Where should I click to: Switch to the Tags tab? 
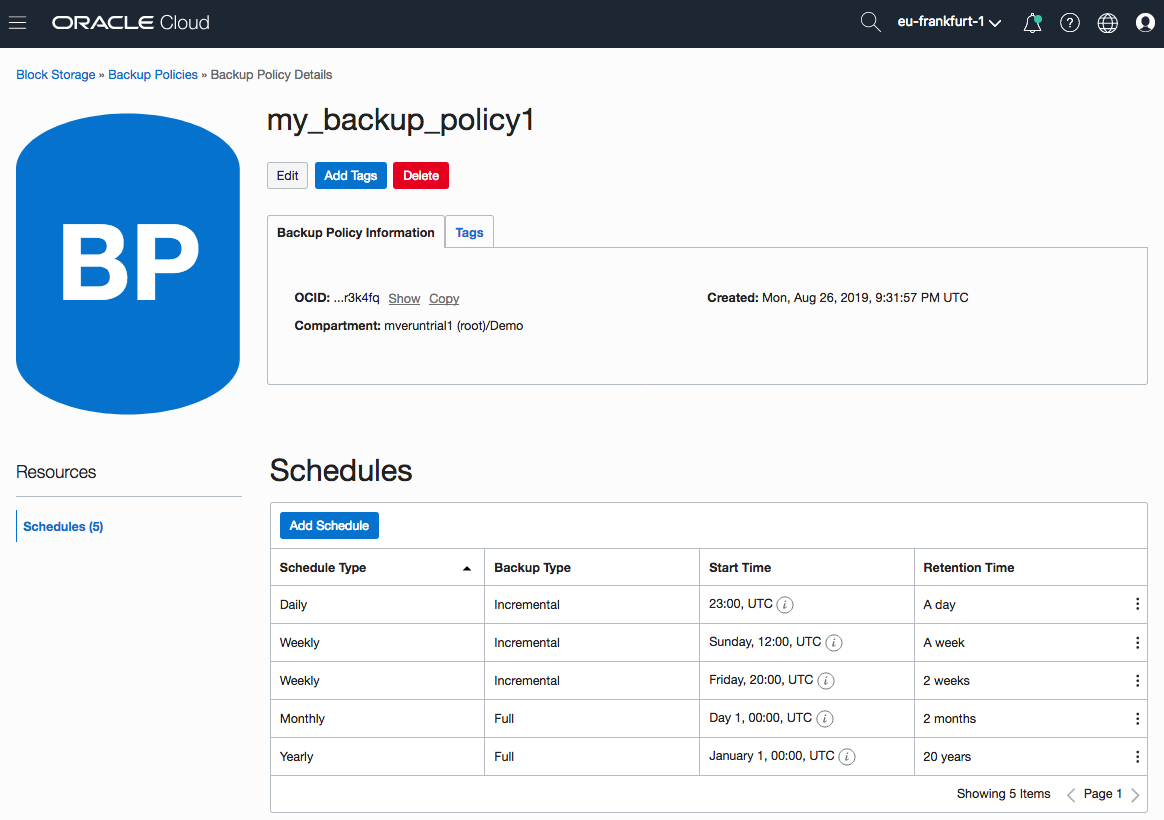(x=469, y=232)
